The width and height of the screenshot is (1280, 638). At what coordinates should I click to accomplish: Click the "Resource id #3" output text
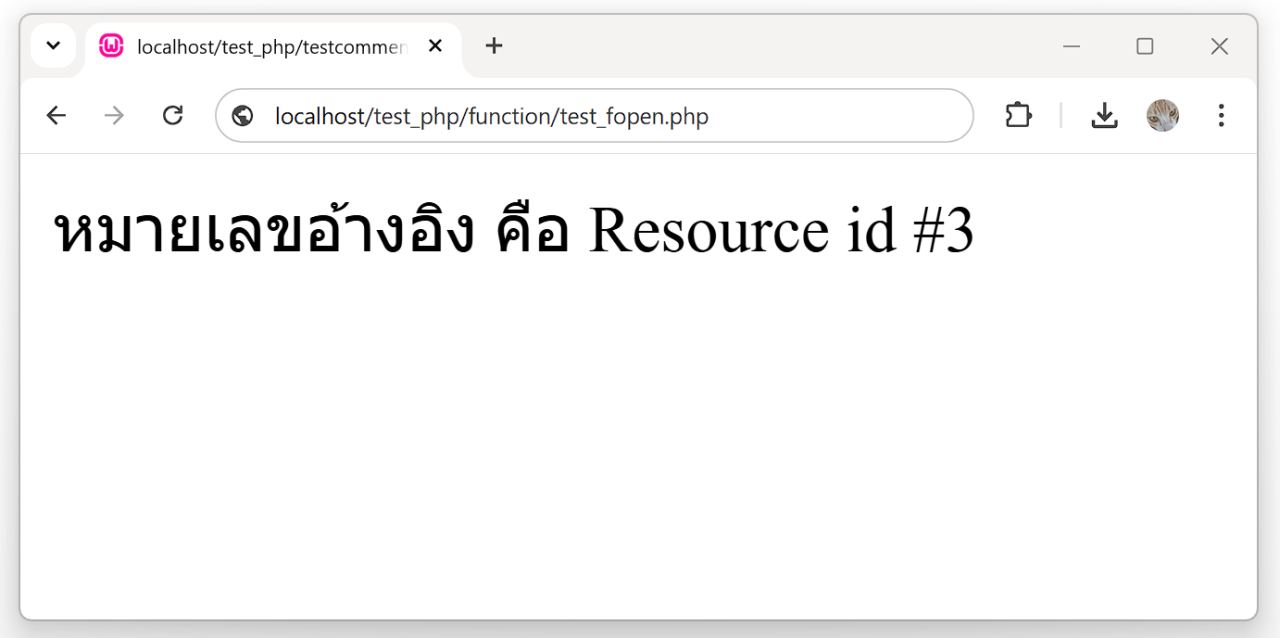pos(781,231)
